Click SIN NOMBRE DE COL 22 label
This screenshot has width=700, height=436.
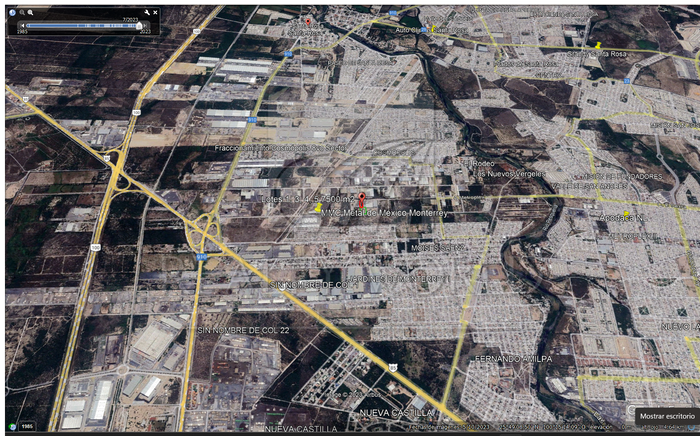pos(243,330)
